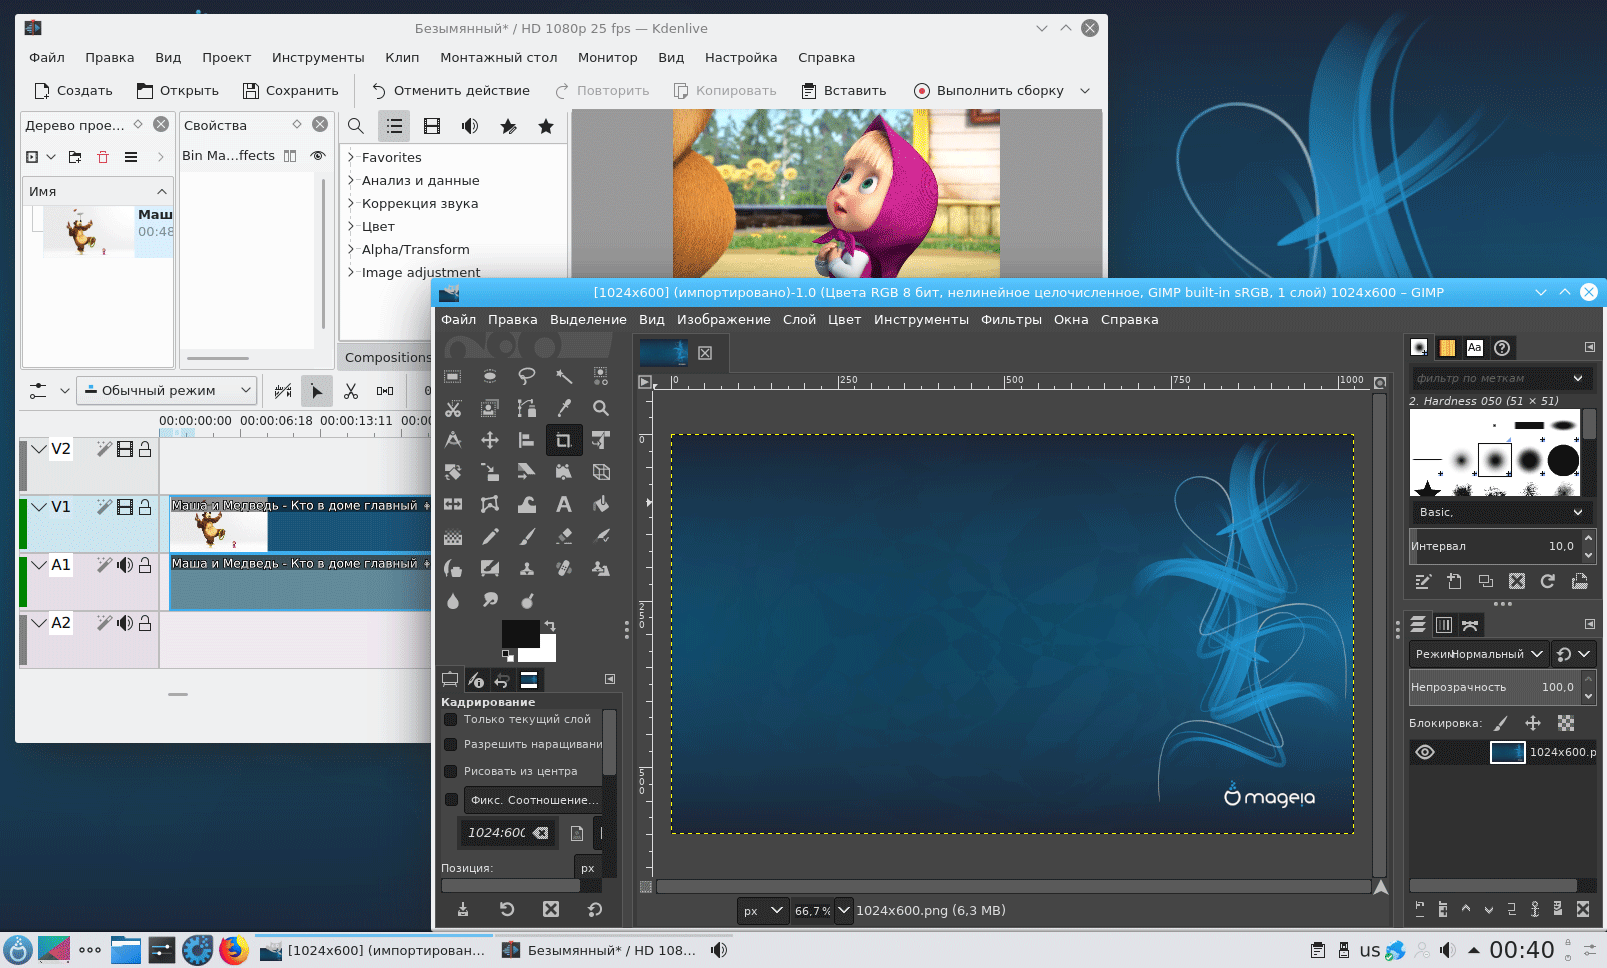Enable 'Только текущий слой' checkbox
Screen dimensions: 1607x968
coord(451,720)
